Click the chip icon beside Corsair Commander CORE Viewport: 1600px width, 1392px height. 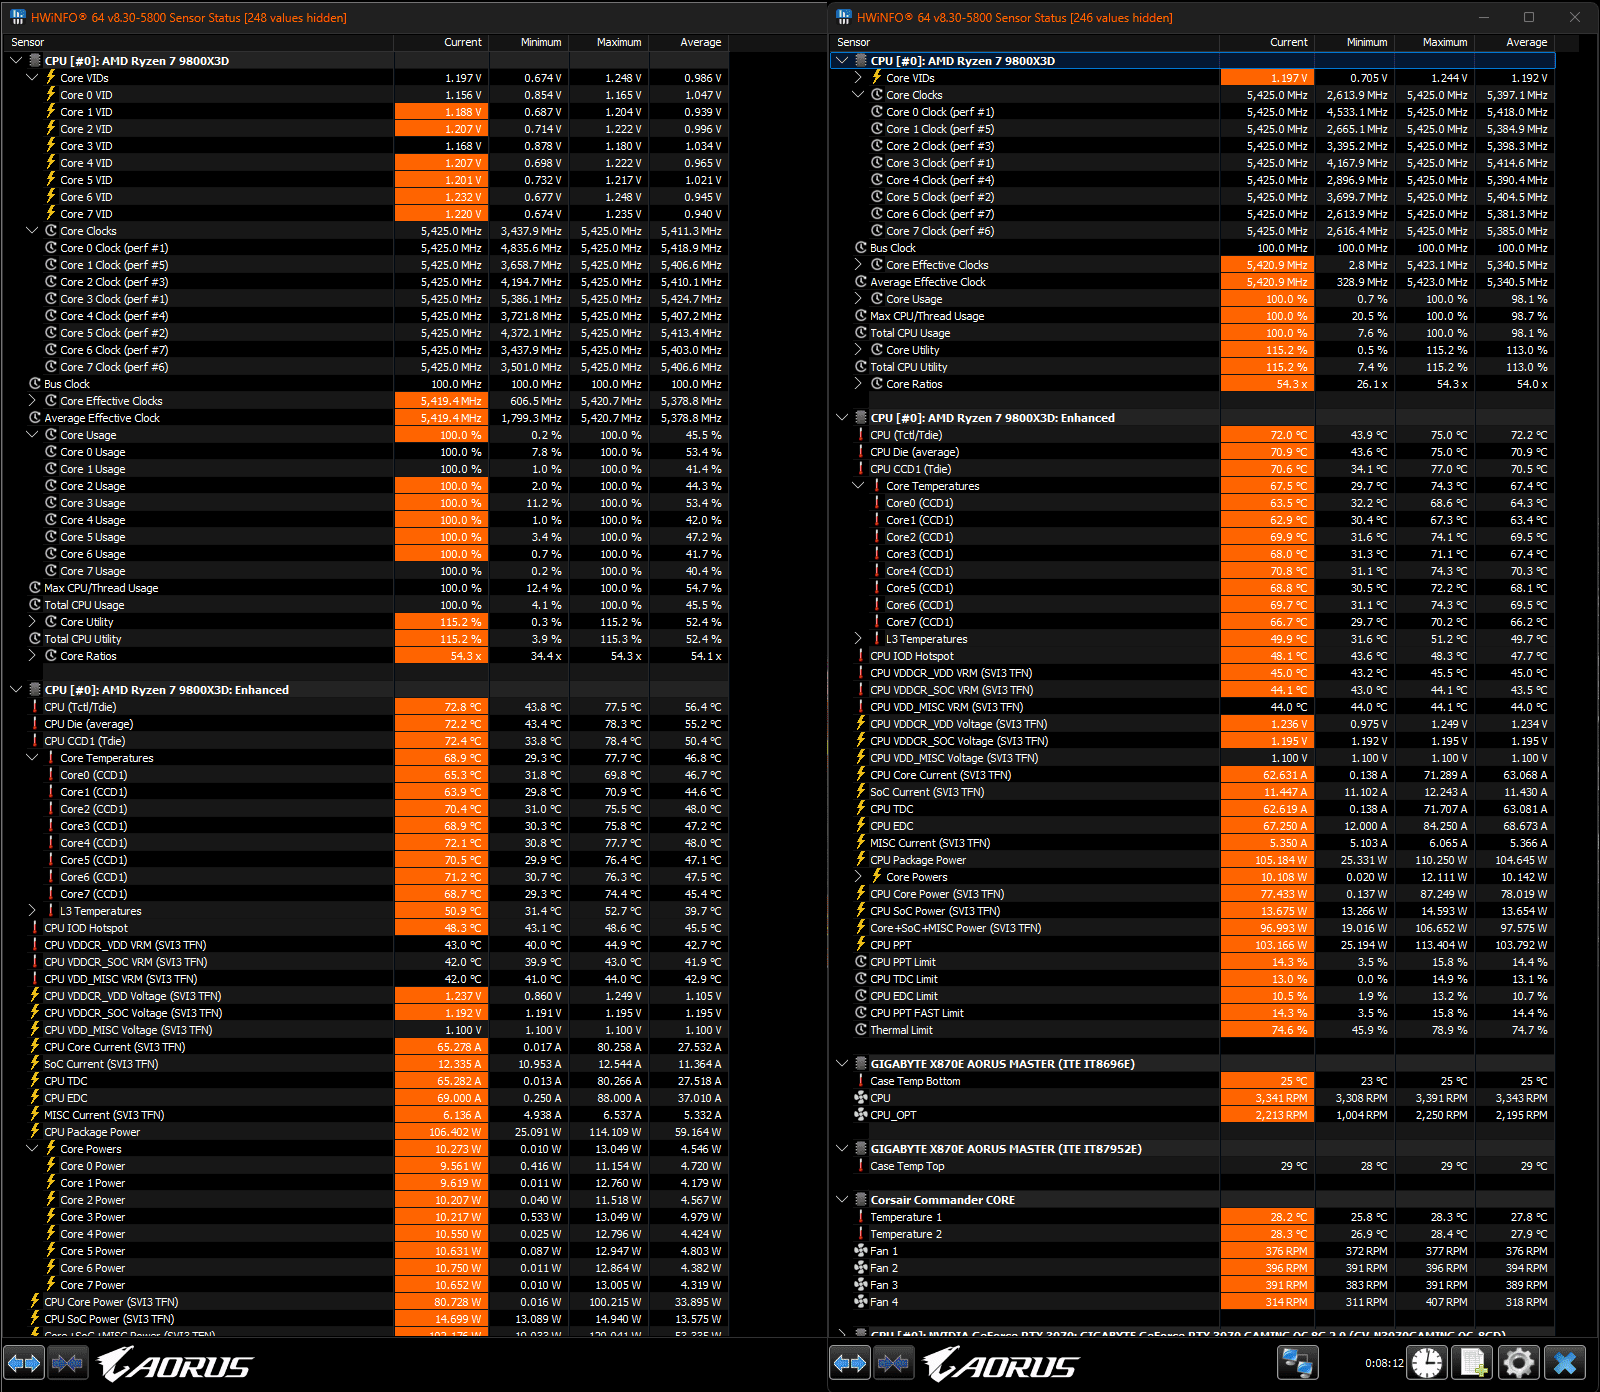point(860,1200)
